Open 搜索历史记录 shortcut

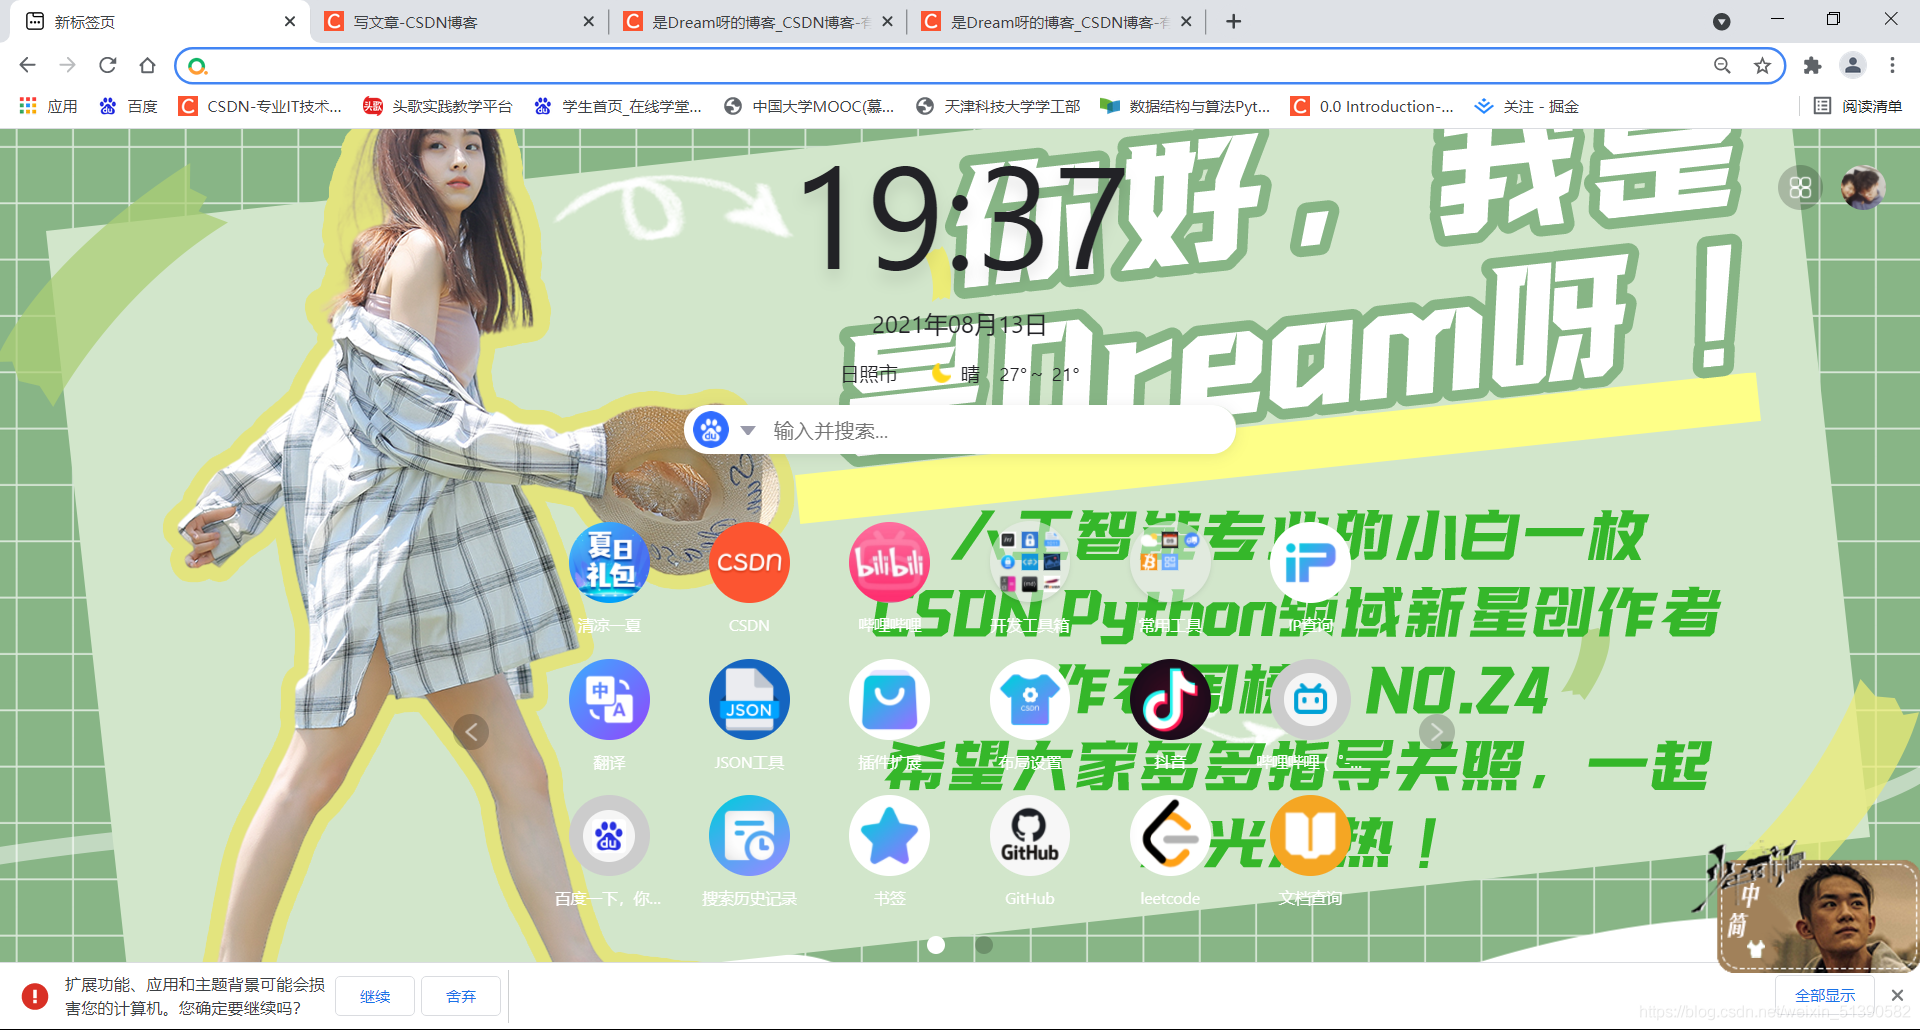[749, 836]
